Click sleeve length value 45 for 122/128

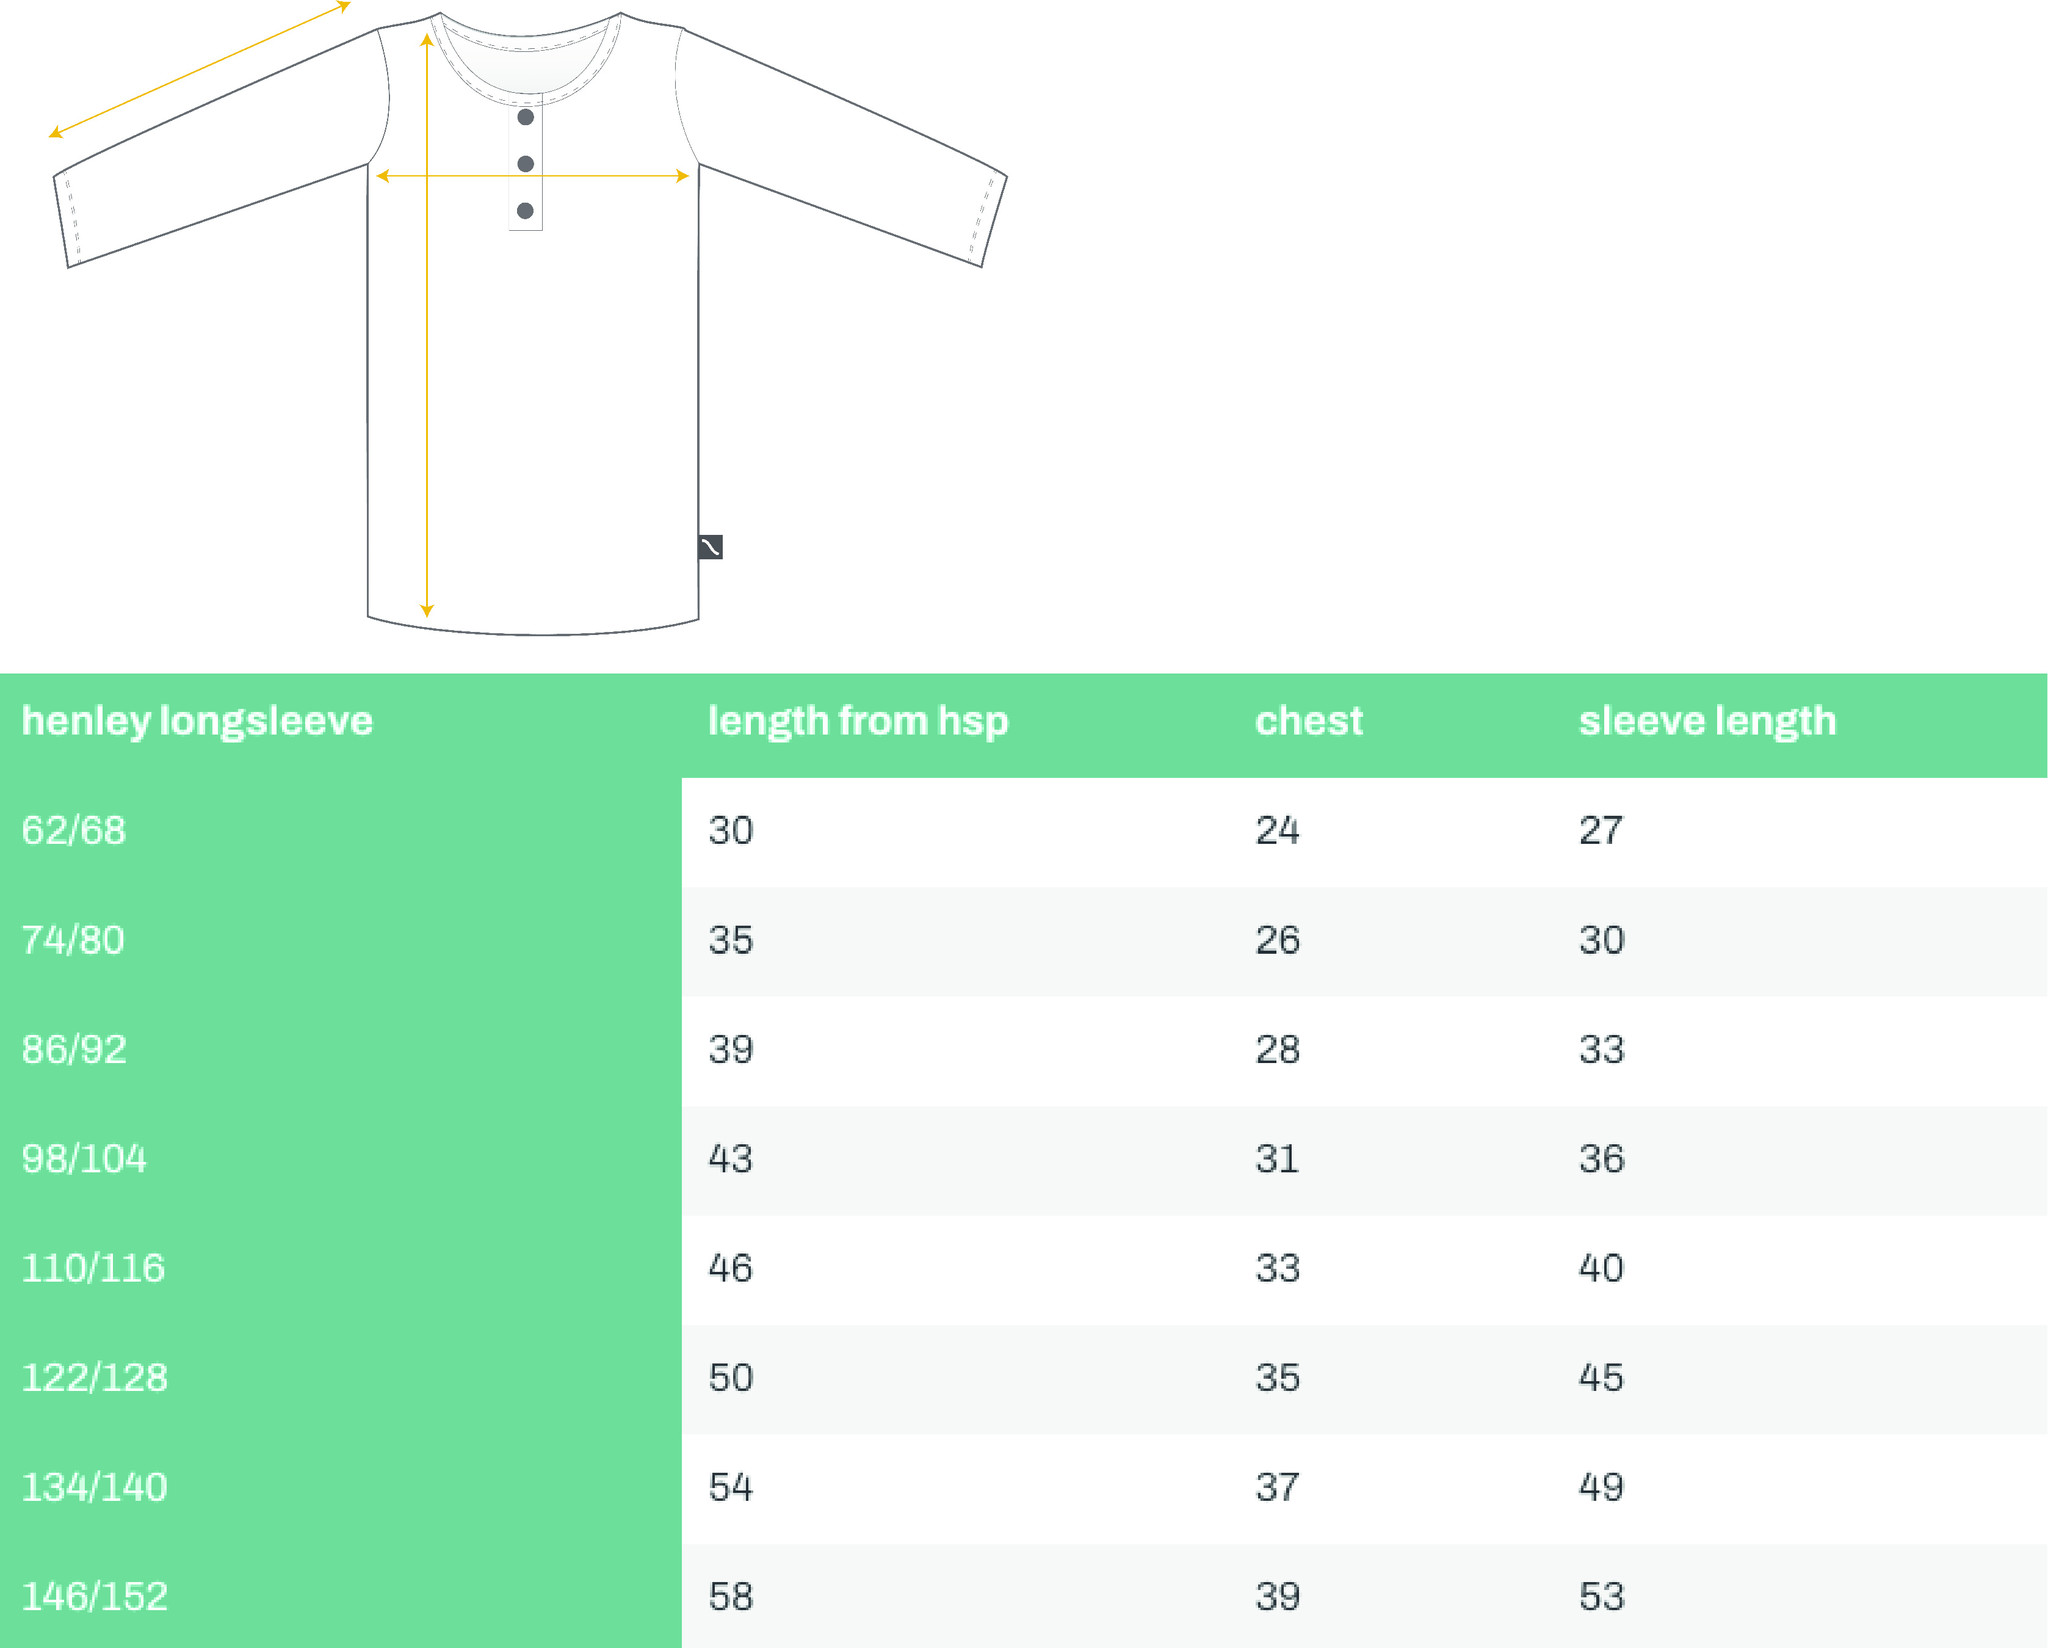click(x=1601, y=1378)
